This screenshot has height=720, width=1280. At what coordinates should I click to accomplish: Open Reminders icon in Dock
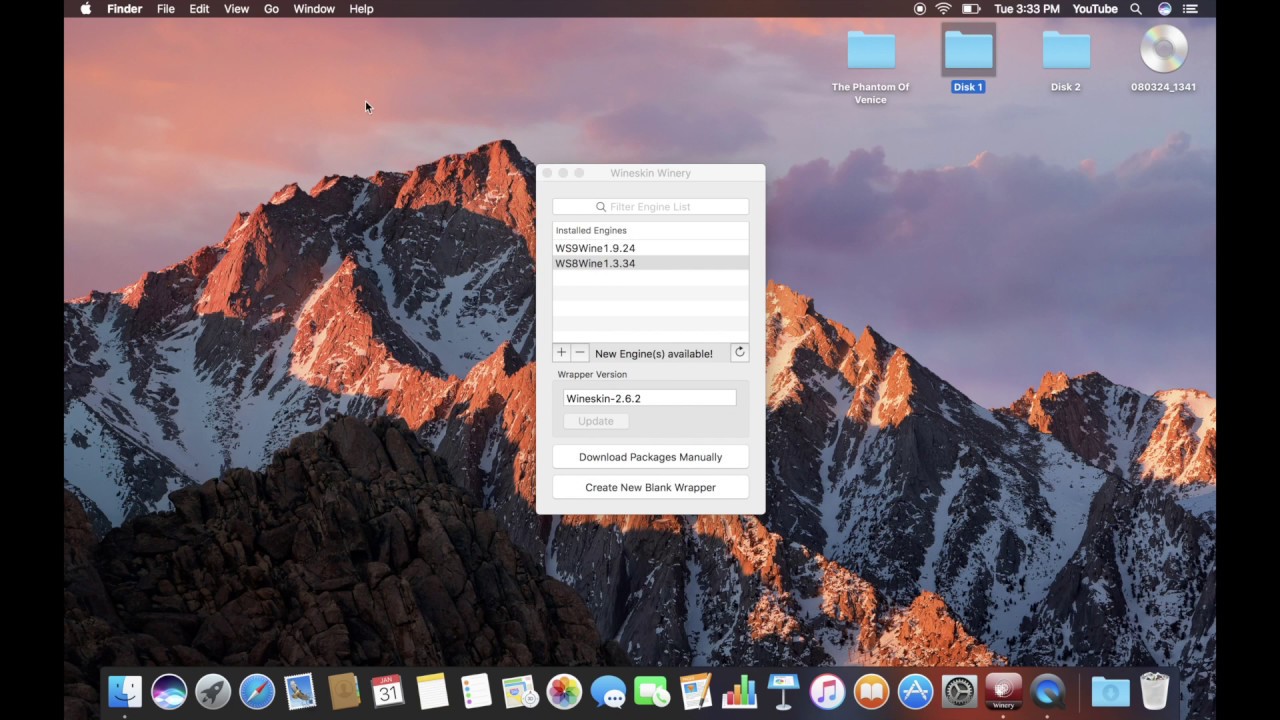click(x=476, y=691)
